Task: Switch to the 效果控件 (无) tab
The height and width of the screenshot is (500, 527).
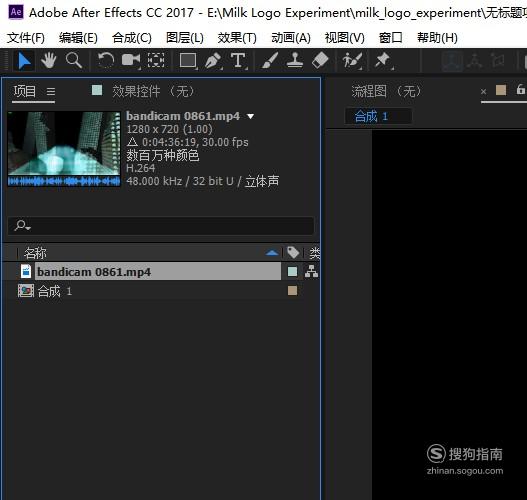Action: (x=153, y=91)
